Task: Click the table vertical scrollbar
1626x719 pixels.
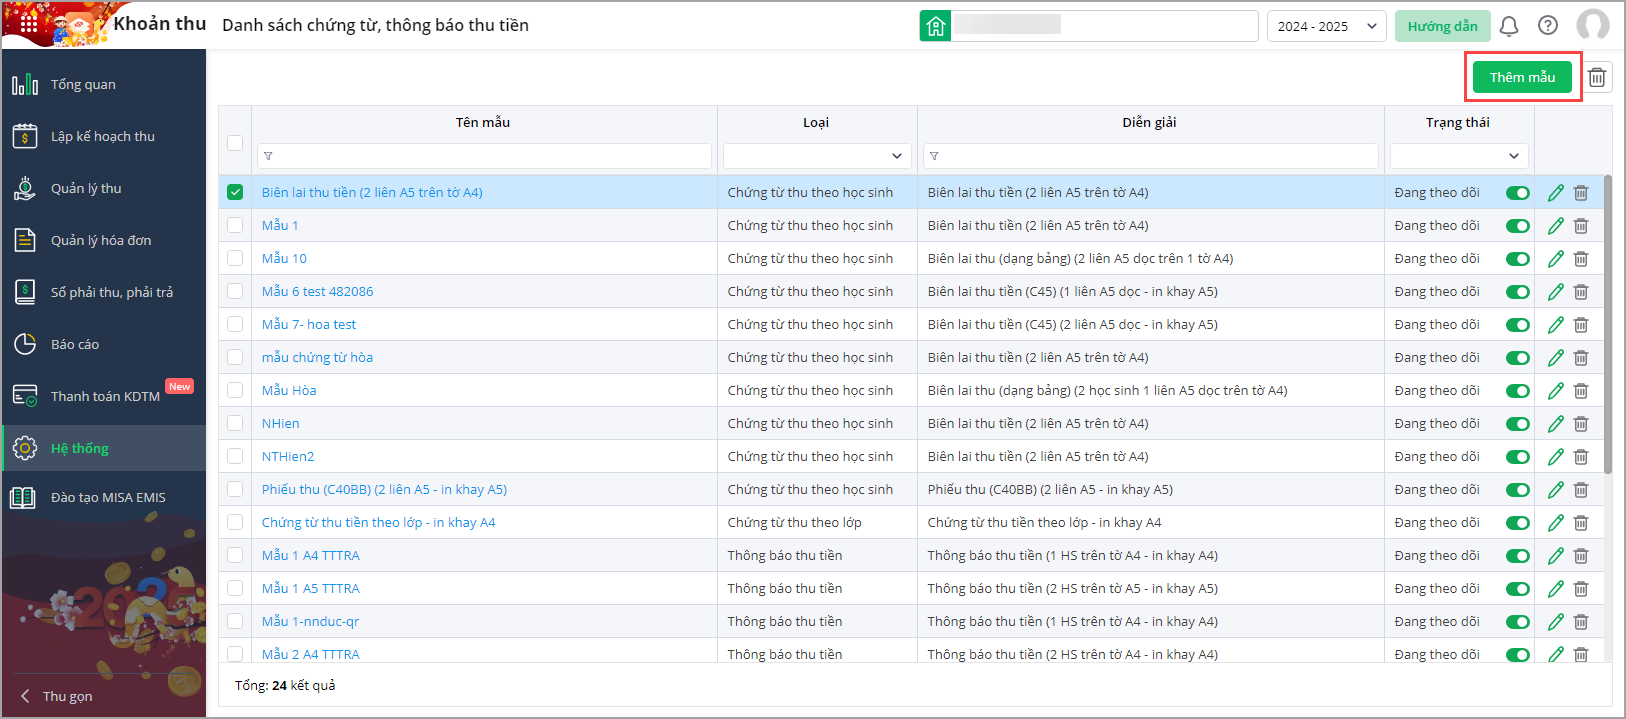Action: (x=1608, y=324)
